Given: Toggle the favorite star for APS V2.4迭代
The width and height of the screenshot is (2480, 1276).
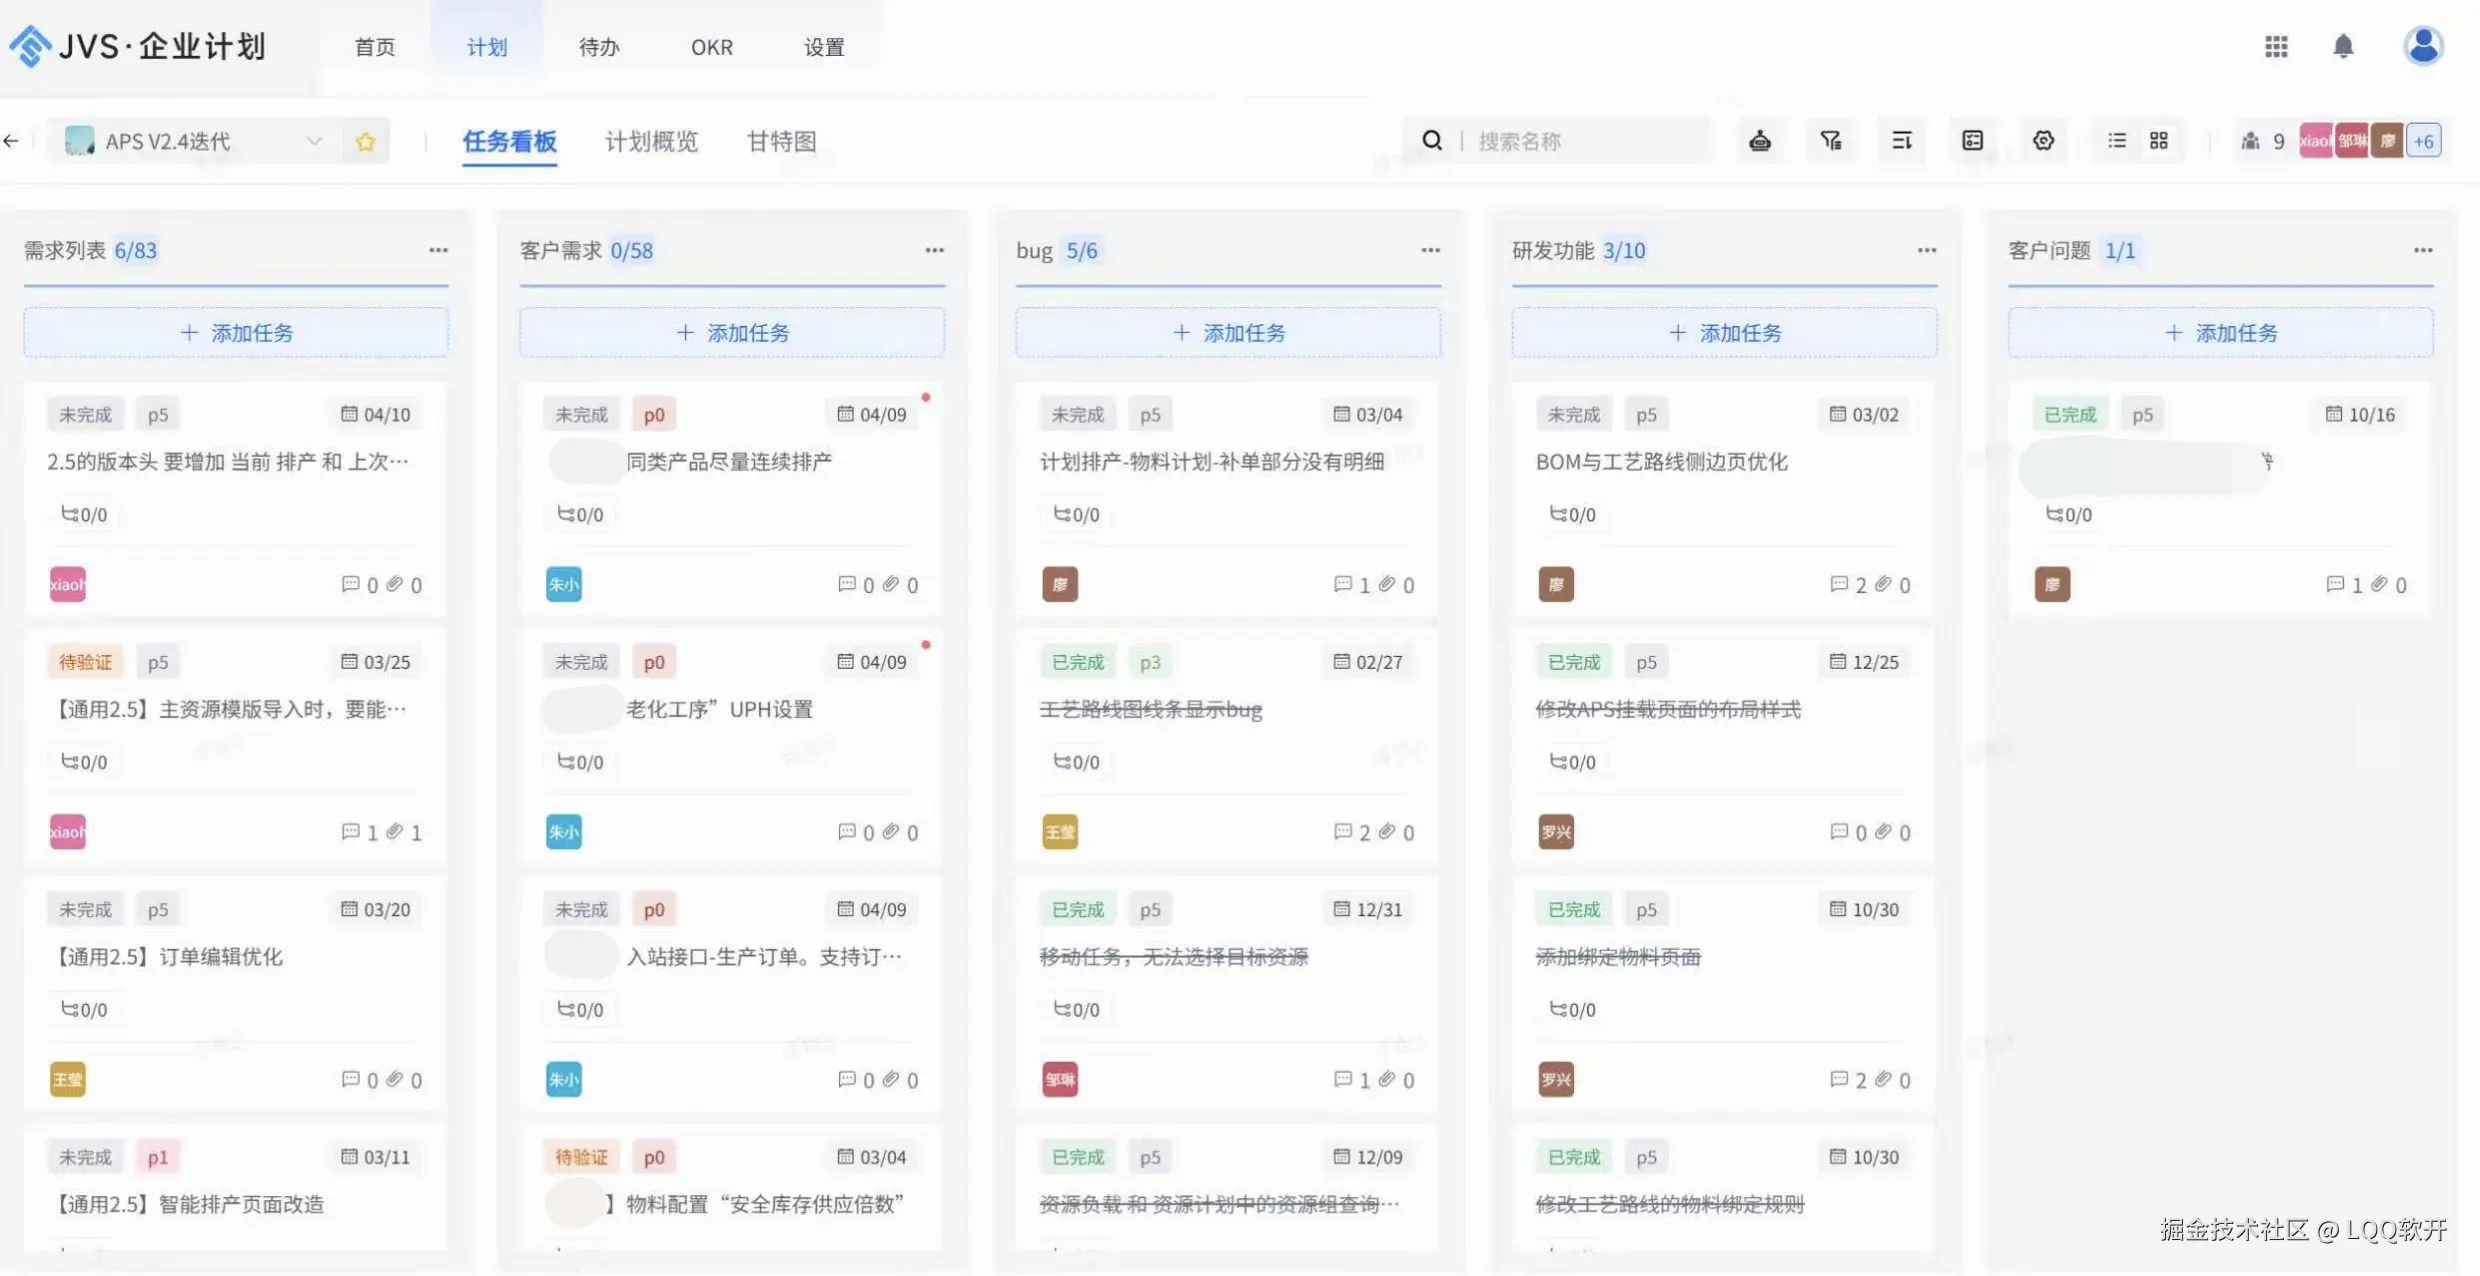Looking at the screenshot, I should pyautogui.click(x=365, y=141).
